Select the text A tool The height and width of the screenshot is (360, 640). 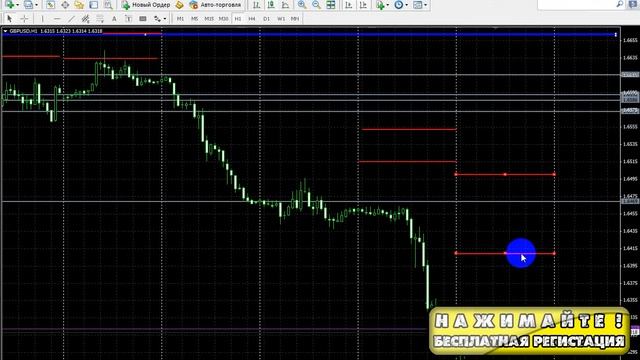point(114,19)
